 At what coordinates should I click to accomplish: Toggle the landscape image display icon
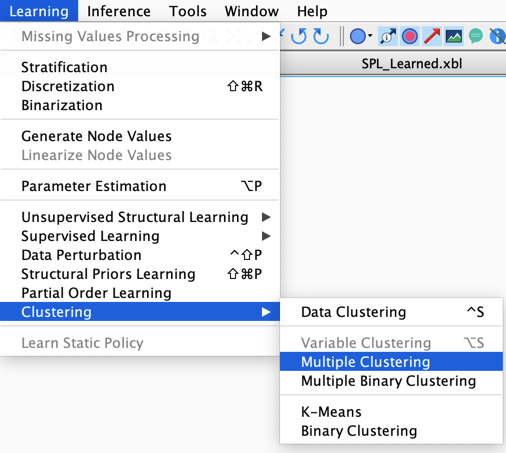(x=454, y=36)
